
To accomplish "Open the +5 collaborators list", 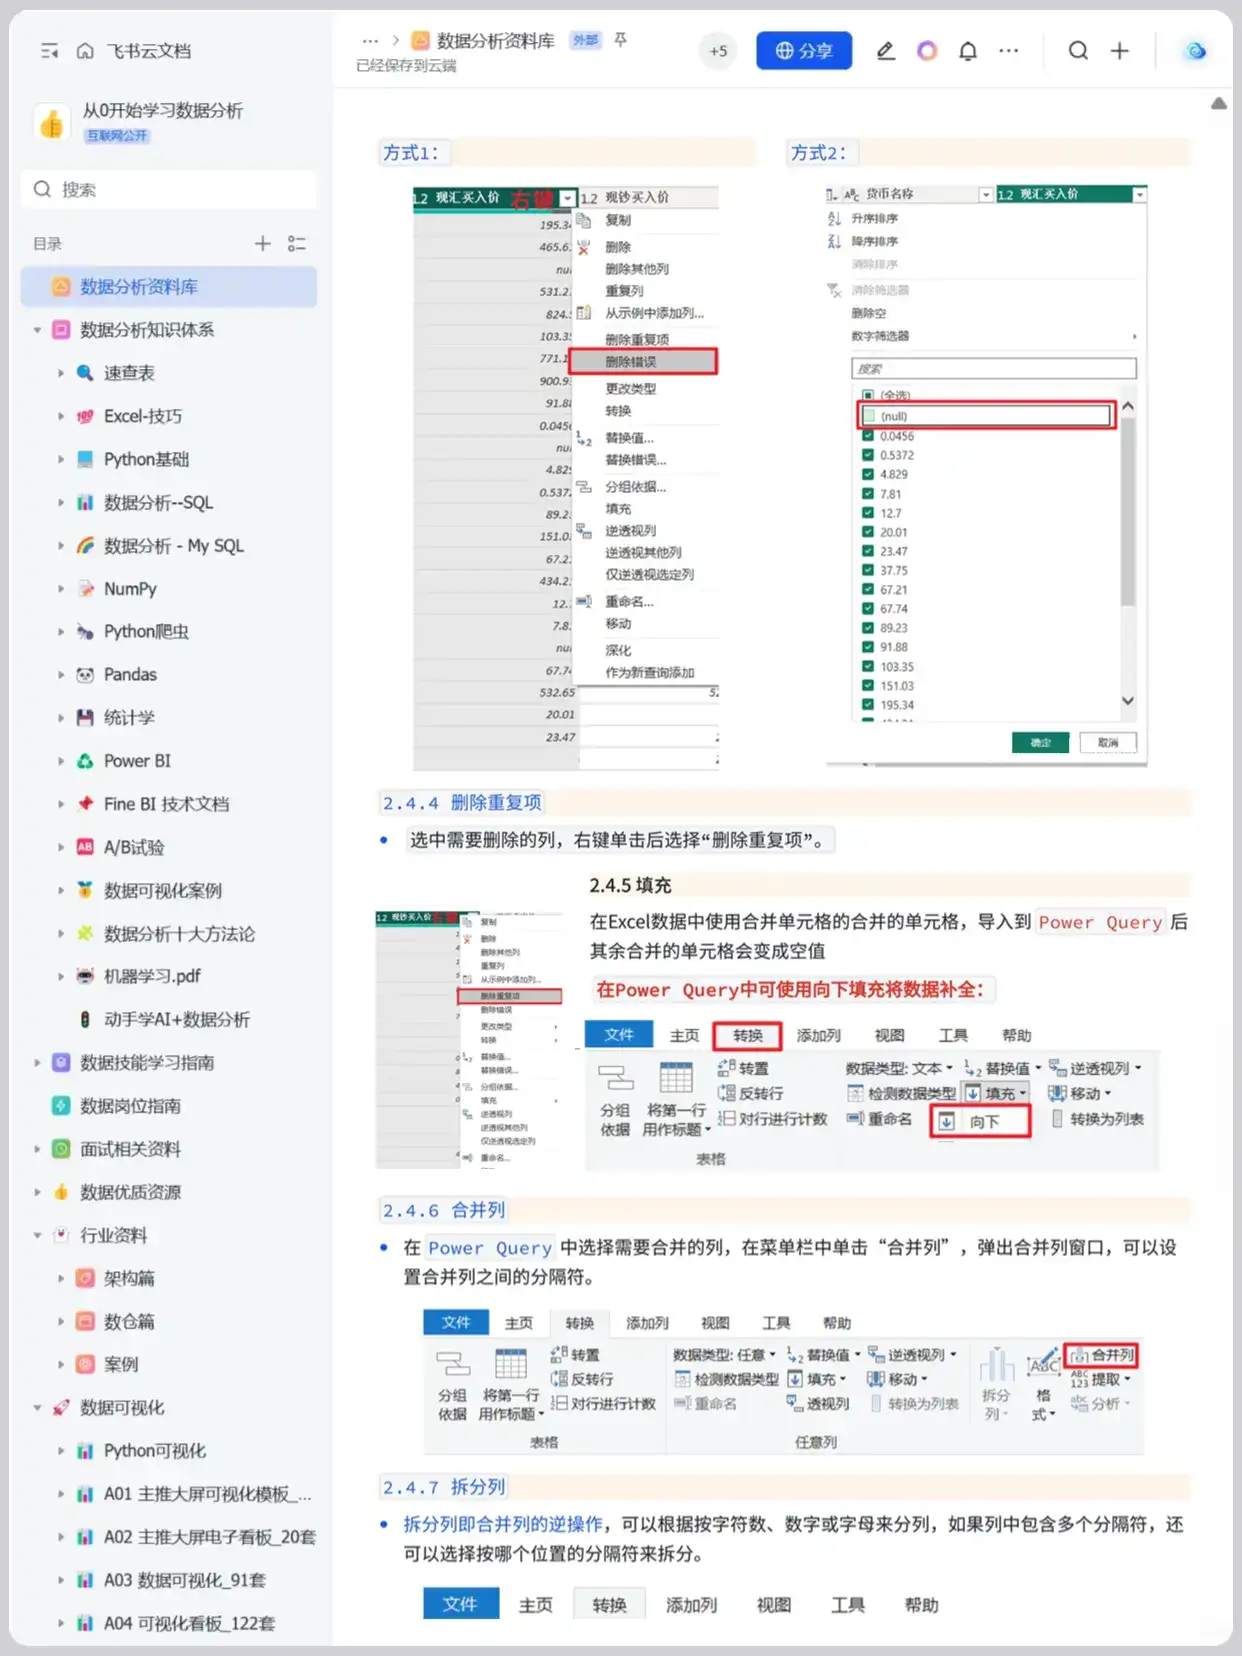I will pos(718,51).
